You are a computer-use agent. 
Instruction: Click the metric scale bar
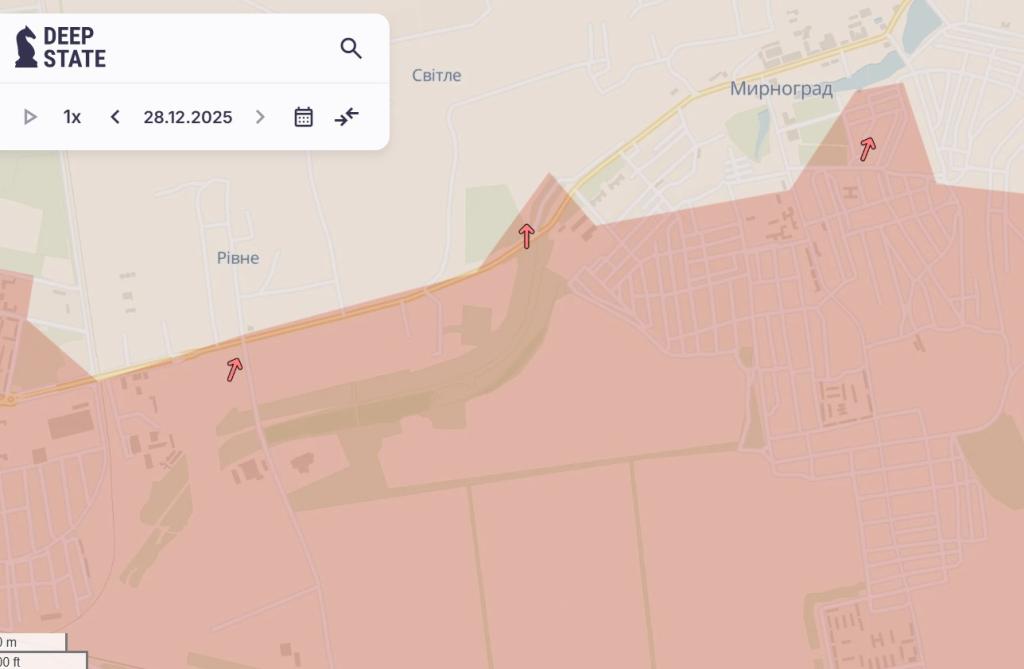tap(32, 642)
